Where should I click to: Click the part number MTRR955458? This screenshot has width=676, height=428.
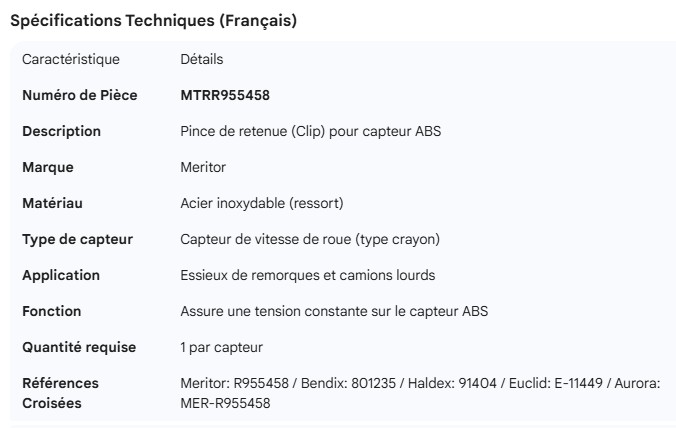(225, 96)
